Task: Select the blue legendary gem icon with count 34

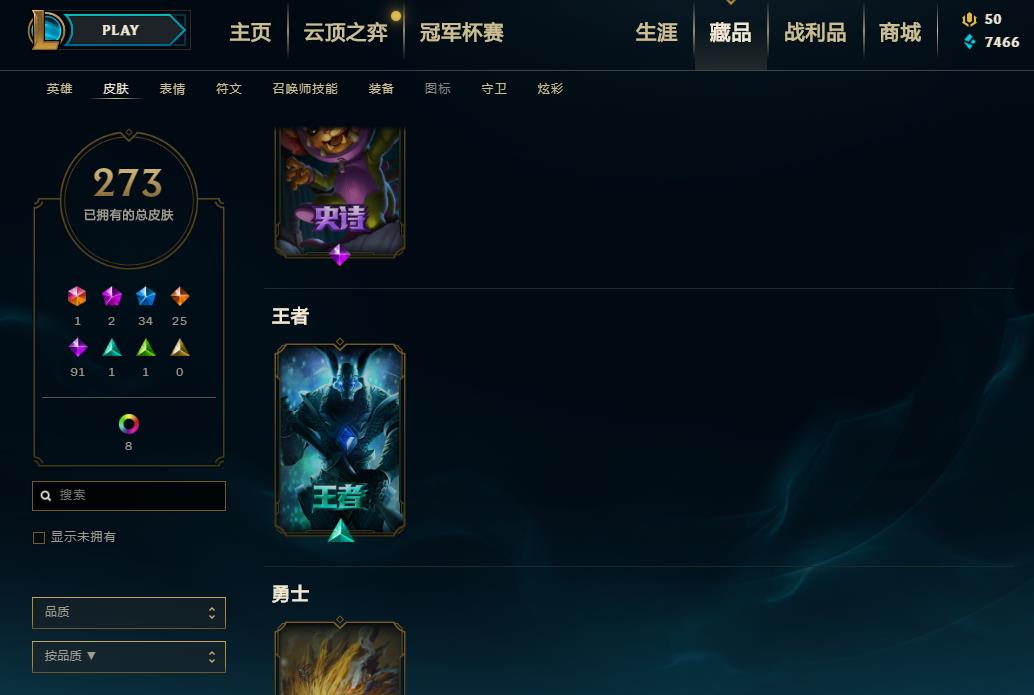Action: pos(146,296)
